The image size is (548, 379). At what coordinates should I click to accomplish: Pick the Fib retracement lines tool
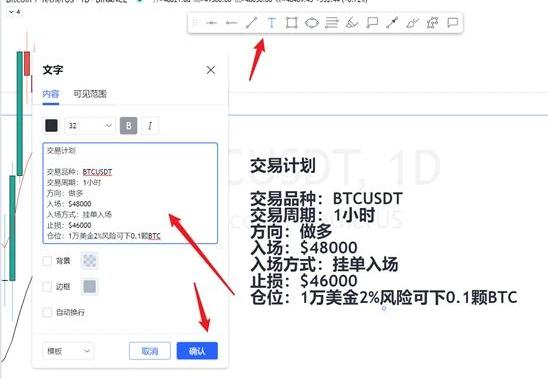tap(332, 23)
